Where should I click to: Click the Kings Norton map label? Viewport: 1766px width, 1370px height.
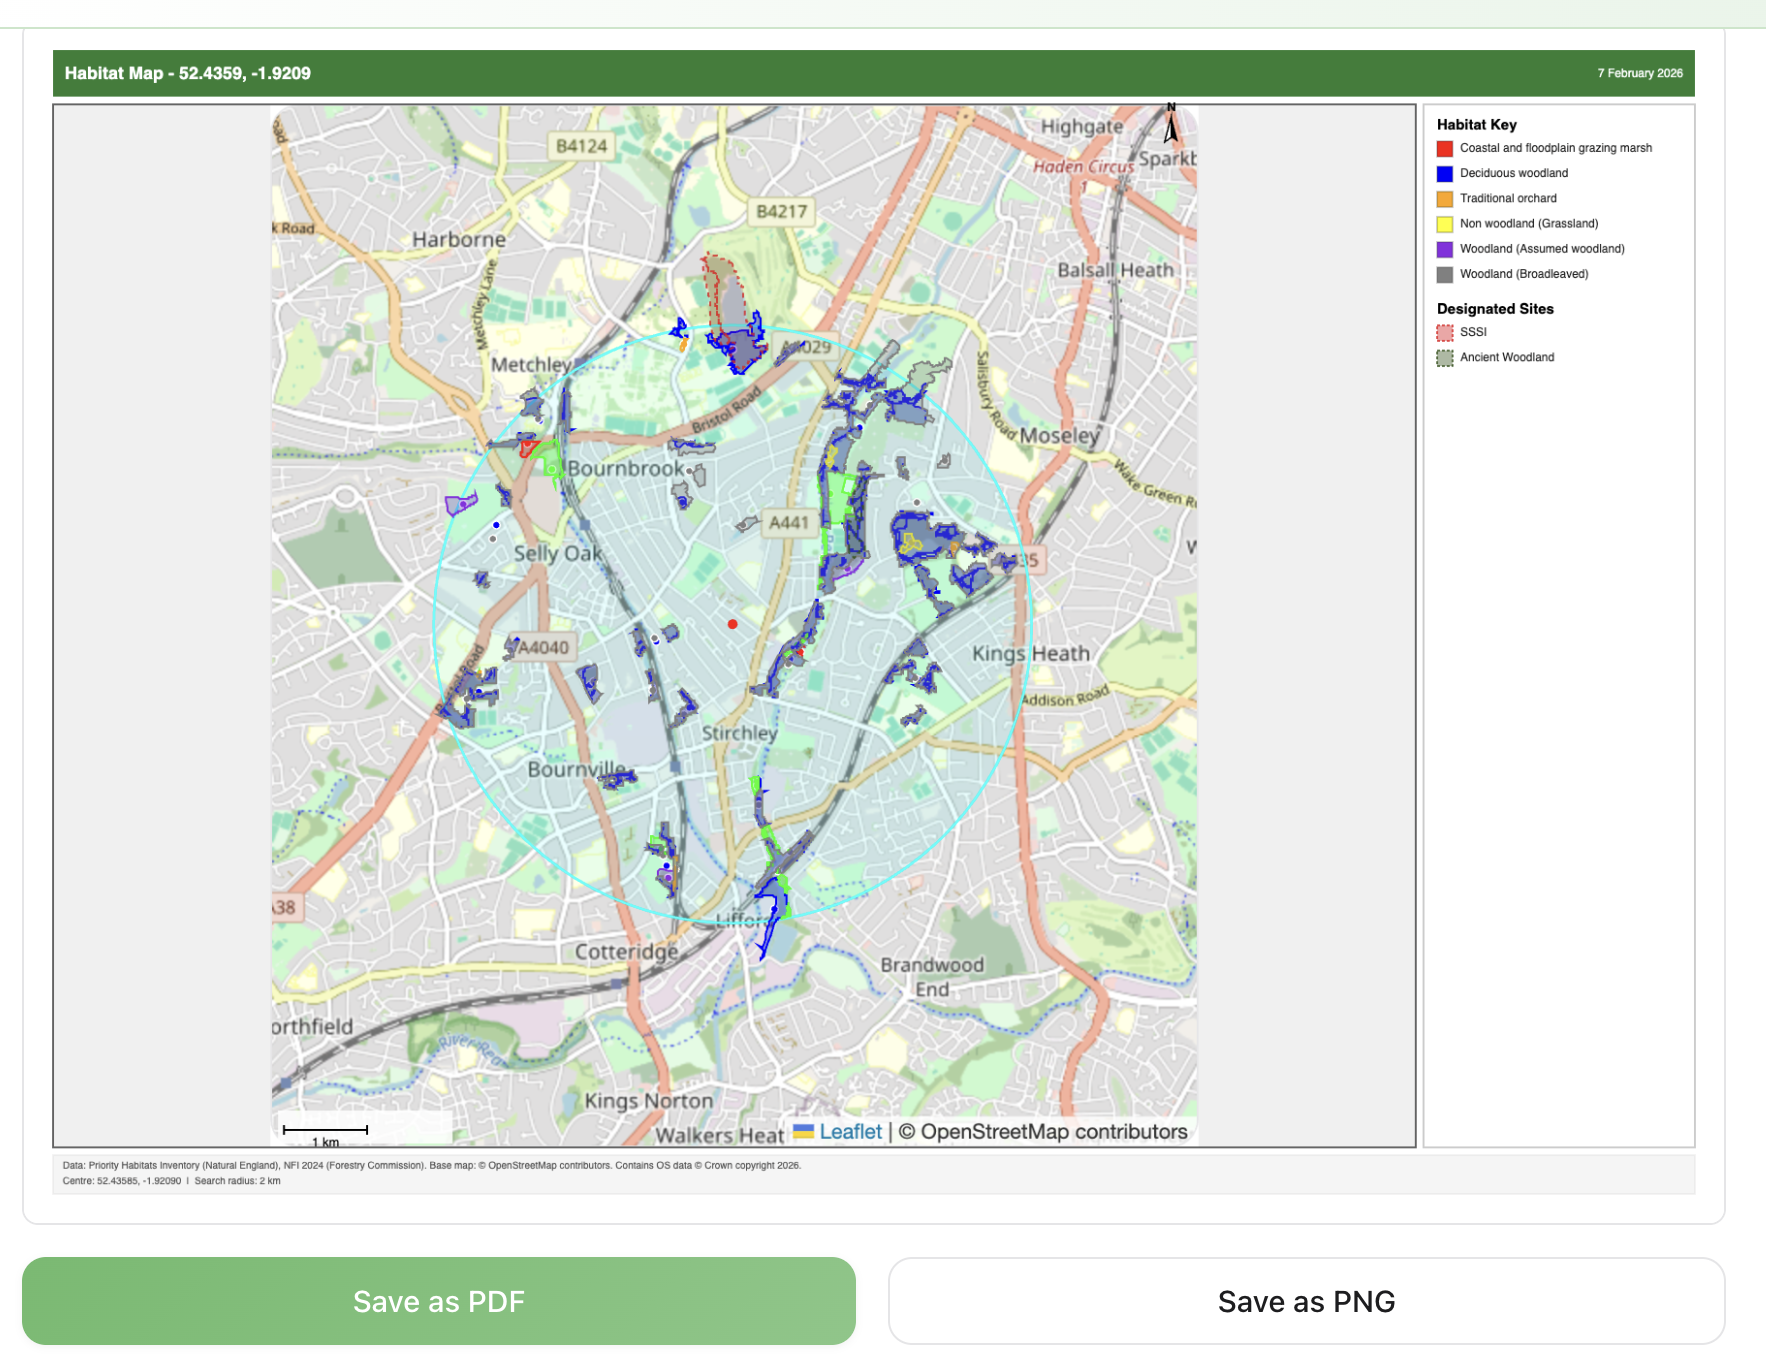click(x=648, y=1100)
